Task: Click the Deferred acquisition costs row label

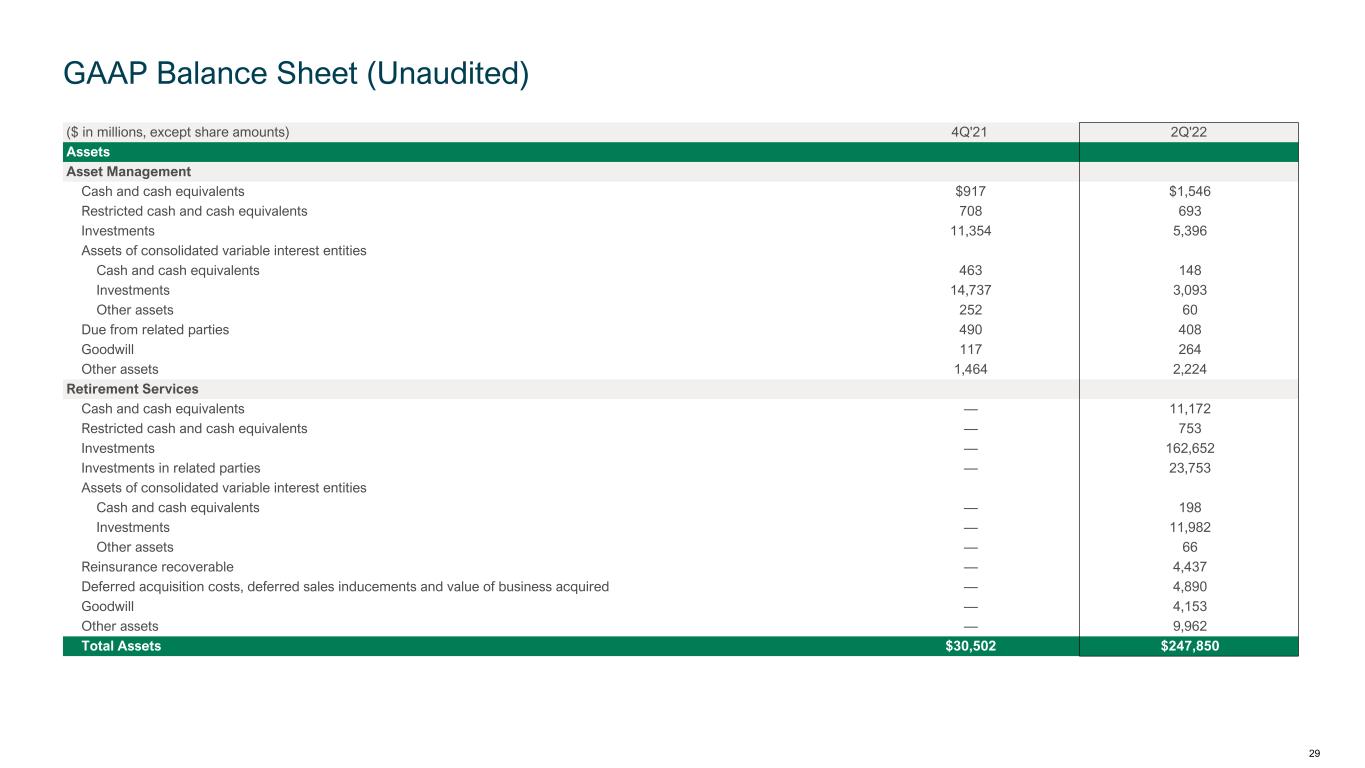Action: point(345,587)
